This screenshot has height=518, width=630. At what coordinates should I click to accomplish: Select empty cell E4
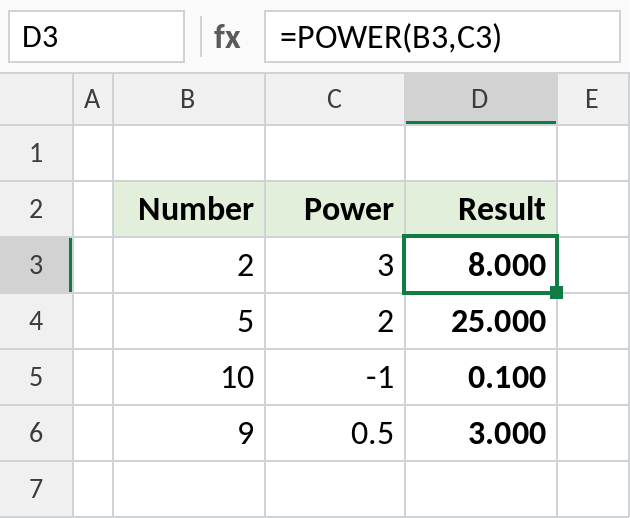[594, 321]
